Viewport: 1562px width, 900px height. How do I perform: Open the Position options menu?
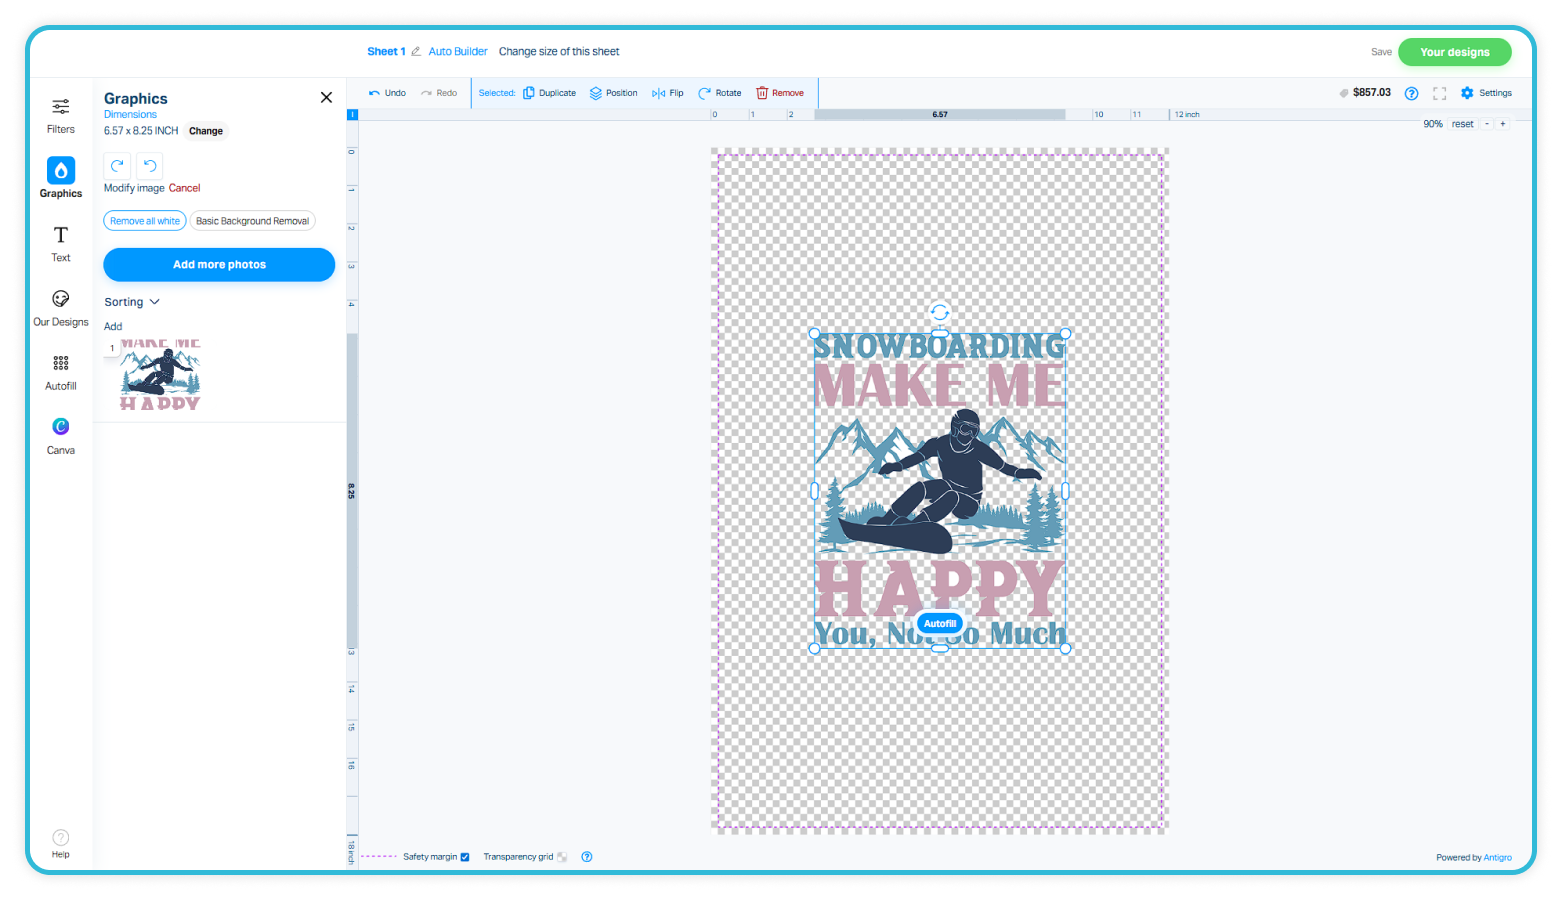coord(613,93)
